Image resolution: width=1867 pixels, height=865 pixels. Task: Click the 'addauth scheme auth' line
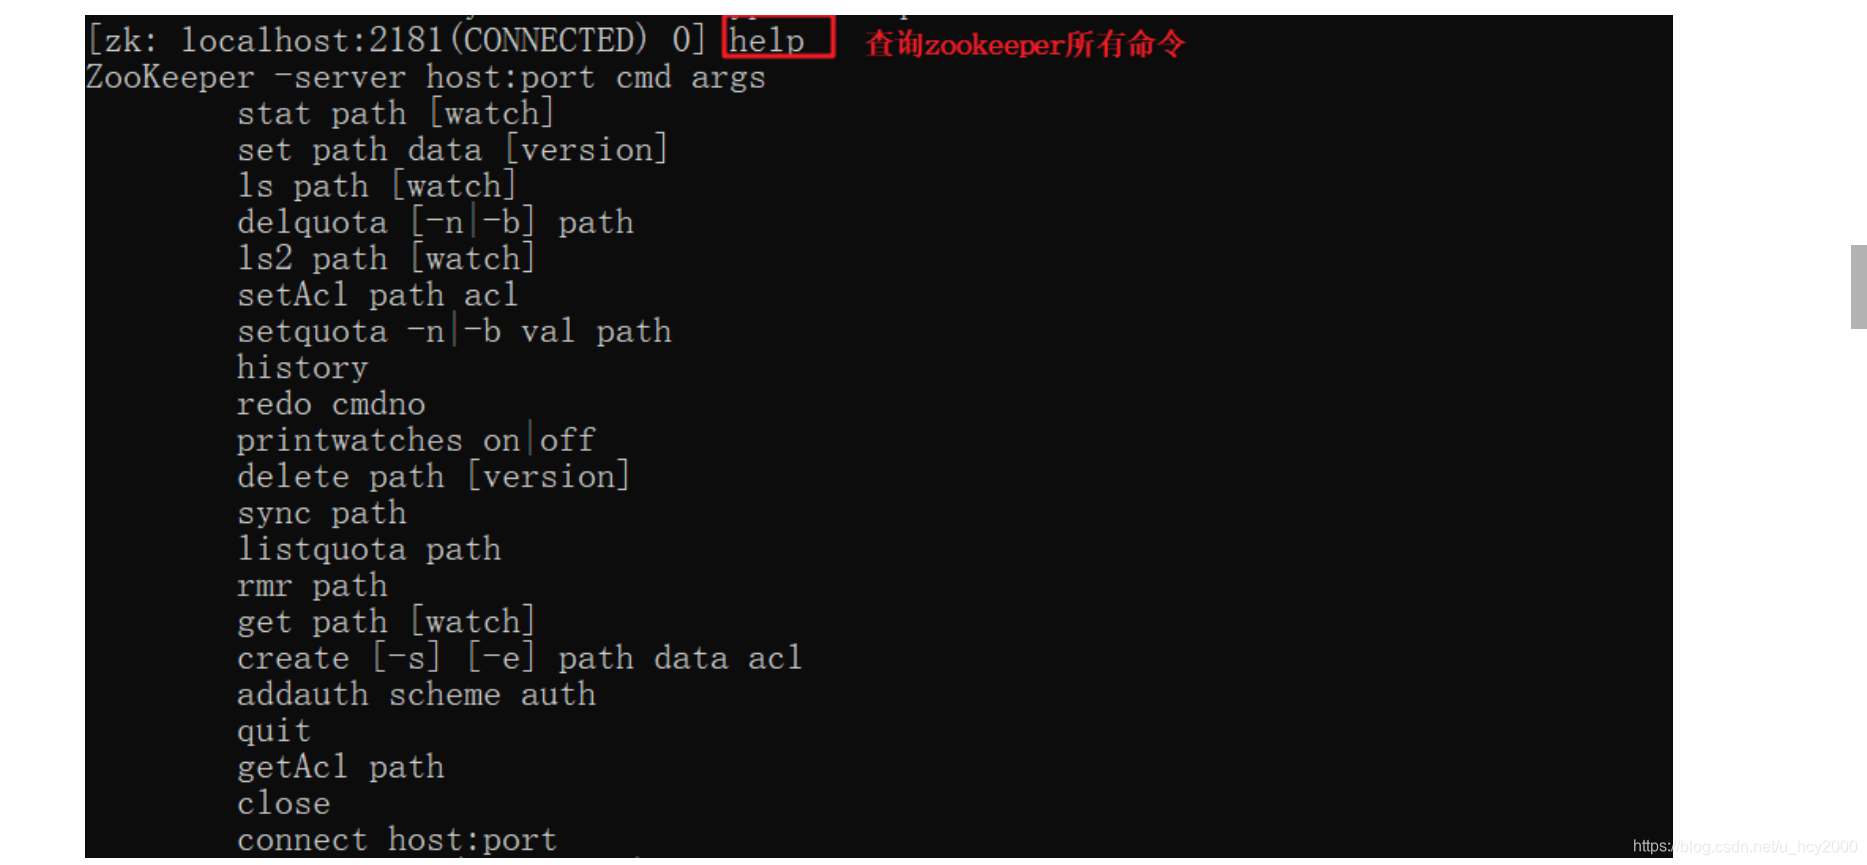tap(416, 694)
